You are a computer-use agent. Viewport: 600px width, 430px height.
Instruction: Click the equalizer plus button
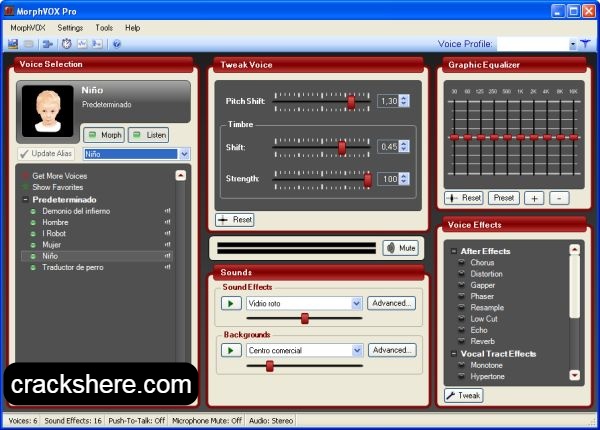click(x=534, y=198)
